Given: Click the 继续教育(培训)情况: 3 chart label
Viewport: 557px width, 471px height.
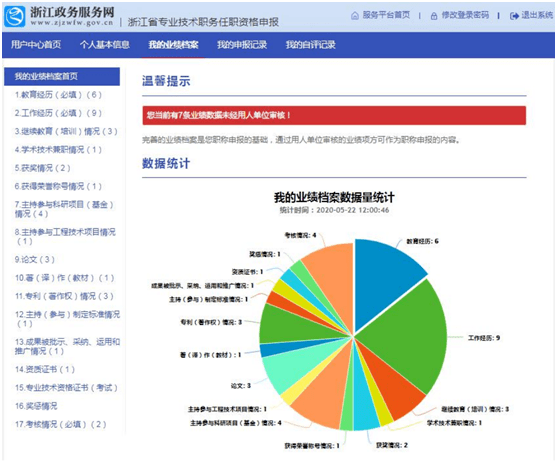Looking at the screenshot, I should click(x=475, y=409).
